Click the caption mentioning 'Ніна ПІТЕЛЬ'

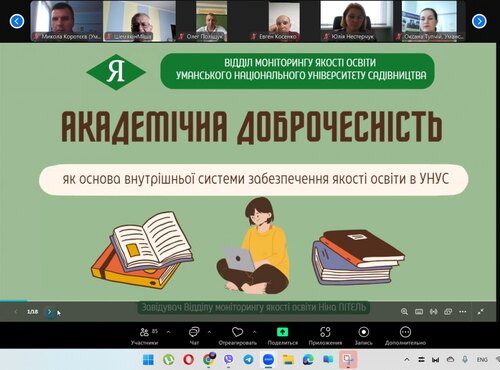pyautogui.click(x=253, y=307)
